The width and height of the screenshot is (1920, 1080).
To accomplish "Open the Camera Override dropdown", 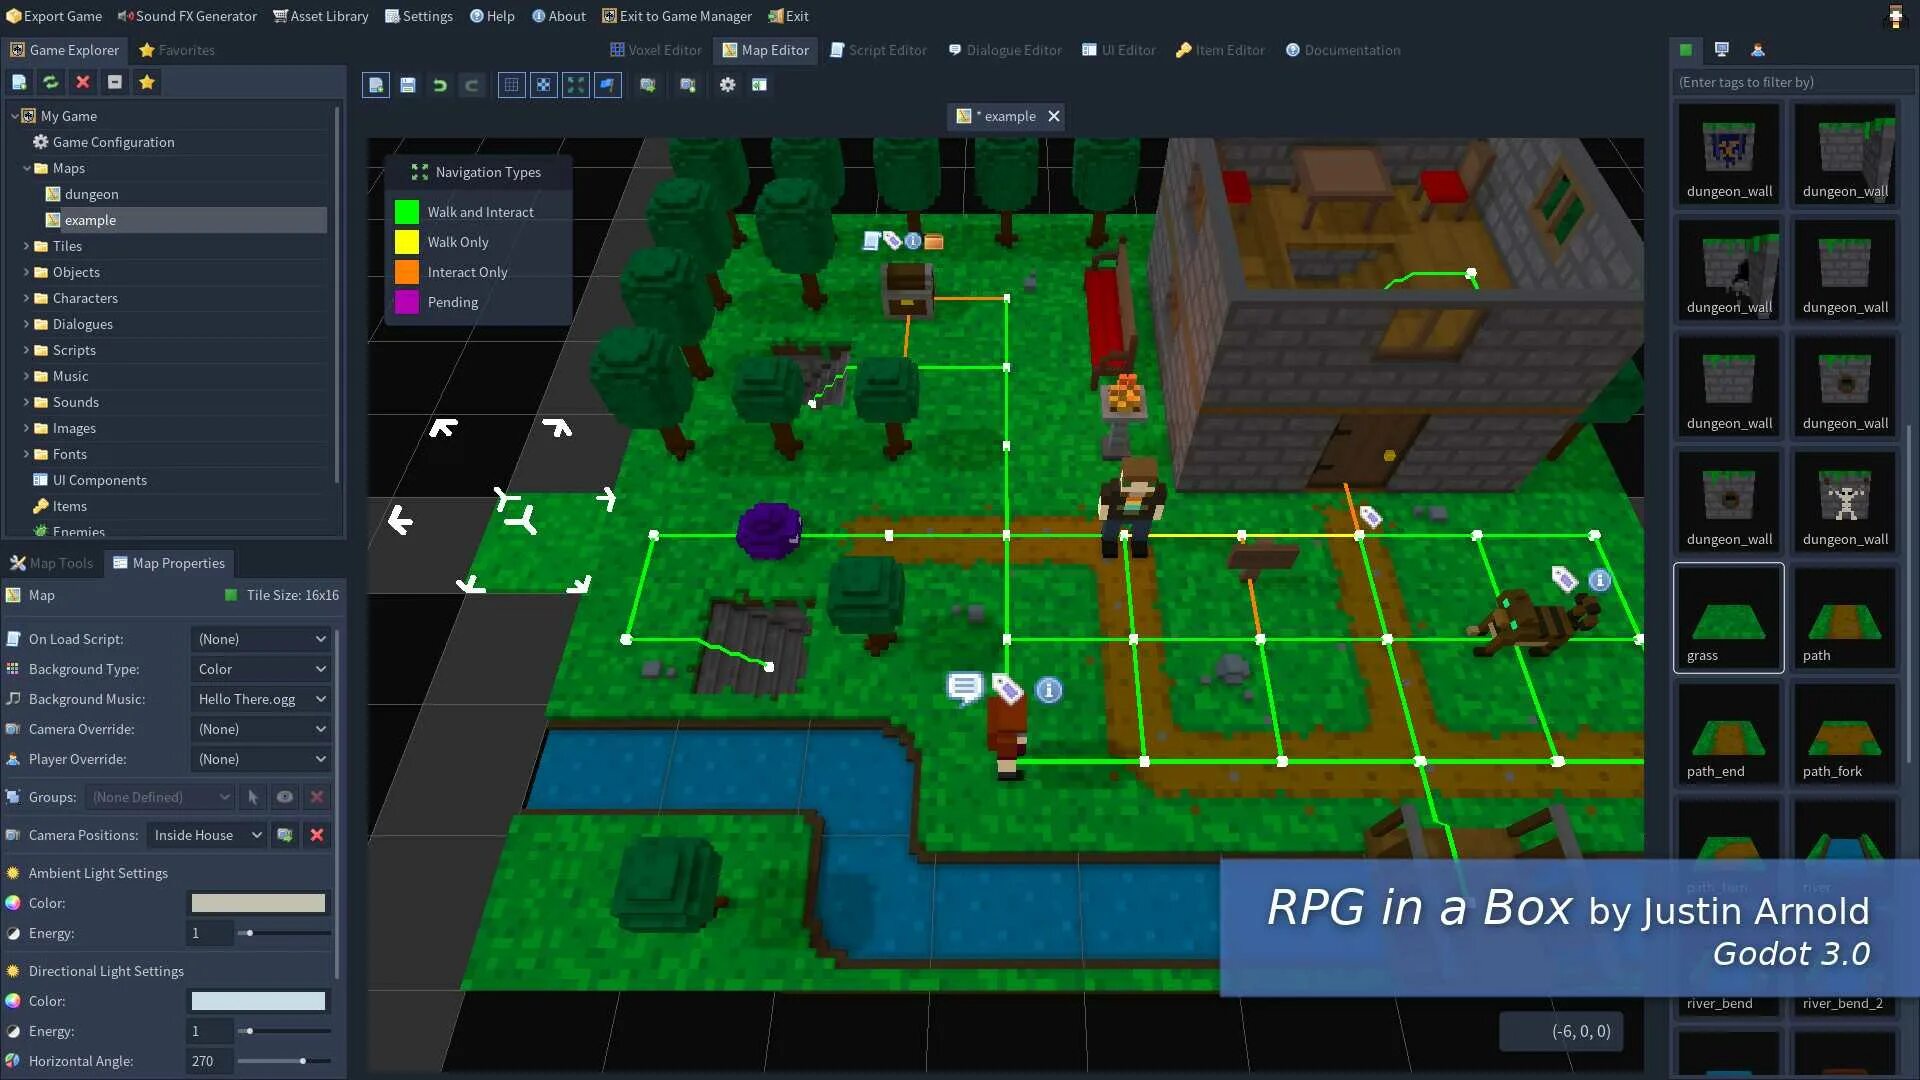I will coord(261,728).
